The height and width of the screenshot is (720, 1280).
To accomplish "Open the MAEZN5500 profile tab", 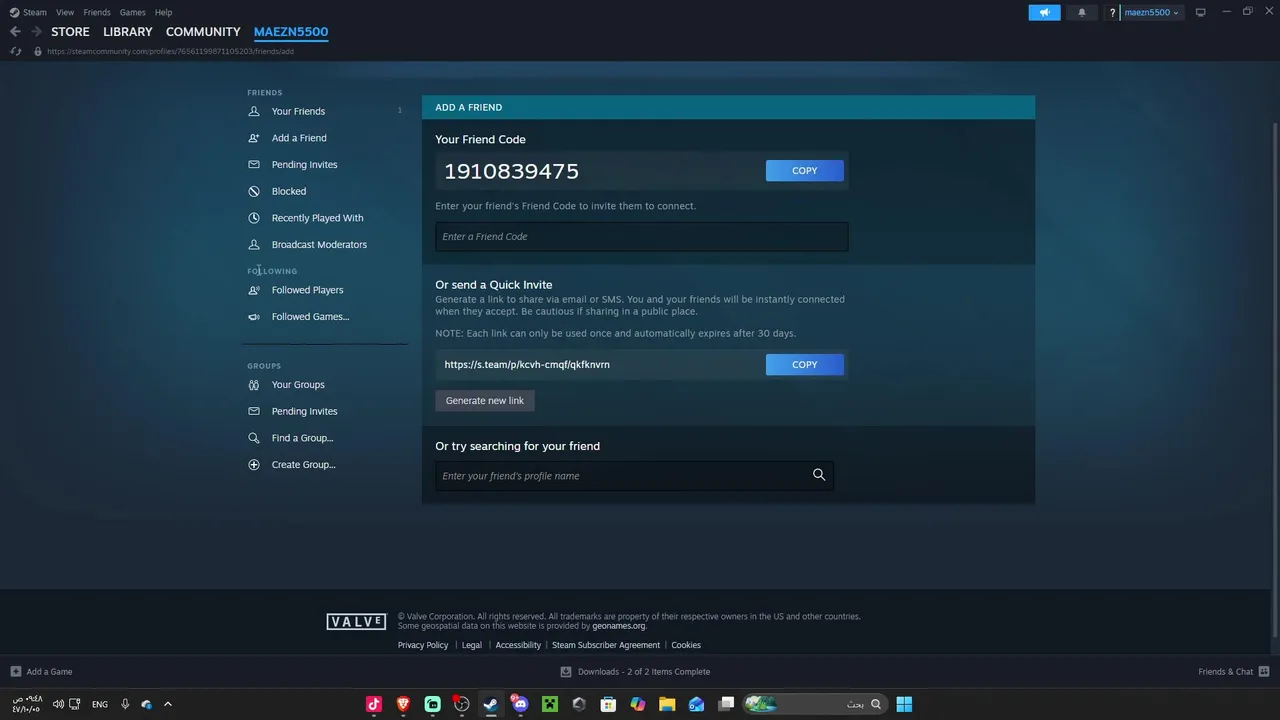I will point(291,32).
